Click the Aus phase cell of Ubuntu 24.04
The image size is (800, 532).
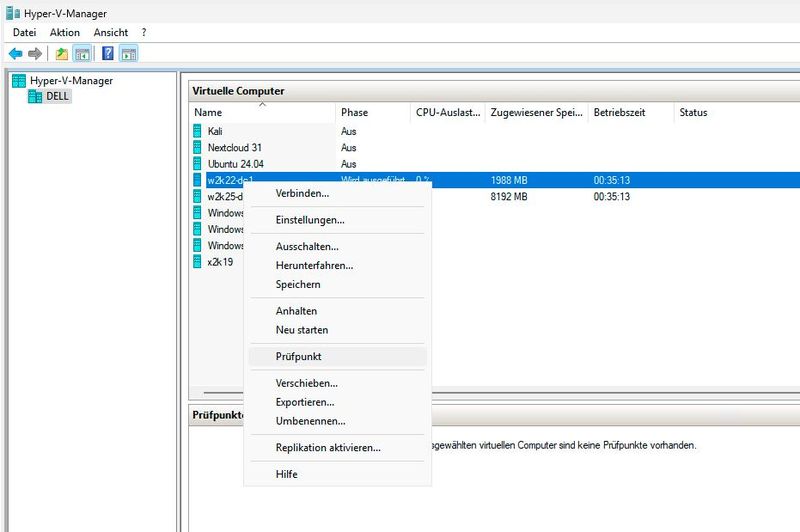click(348, 164)
